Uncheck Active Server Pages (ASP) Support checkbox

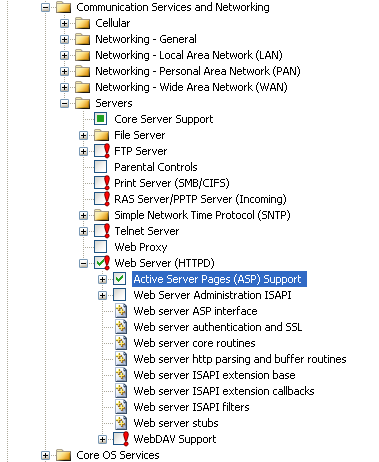click(119, 279)
